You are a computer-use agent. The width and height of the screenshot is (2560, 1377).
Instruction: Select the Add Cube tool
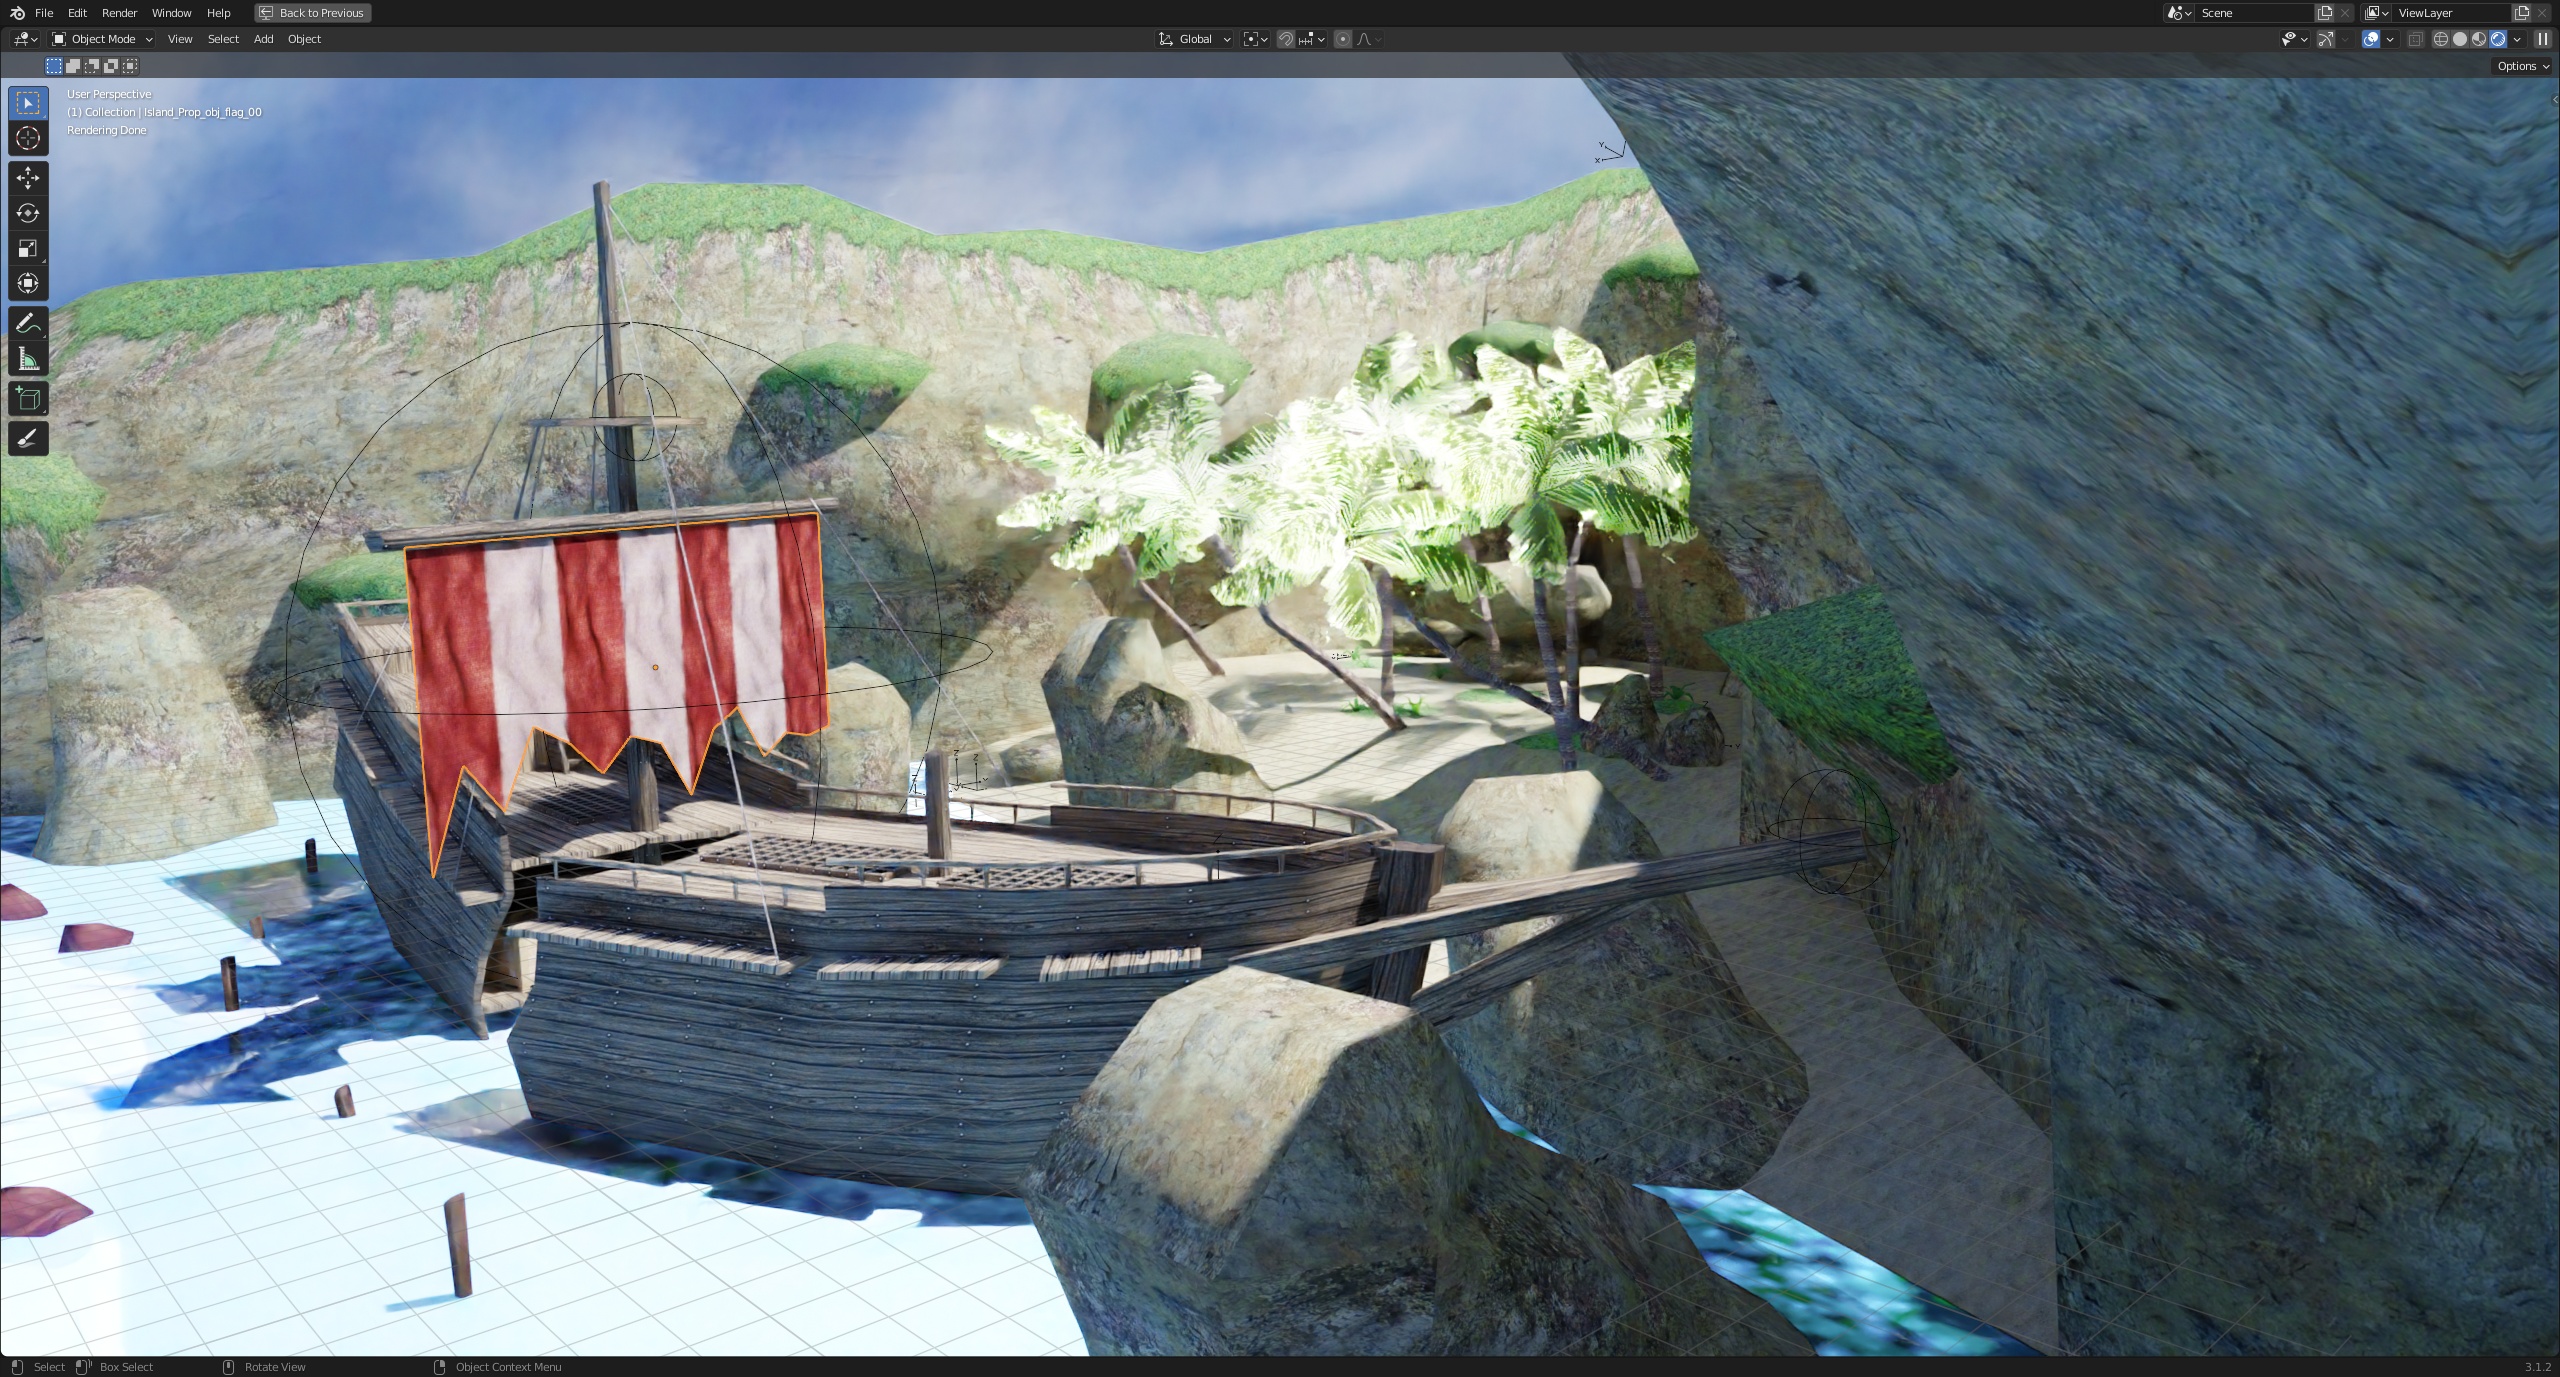tap(28, 399)
